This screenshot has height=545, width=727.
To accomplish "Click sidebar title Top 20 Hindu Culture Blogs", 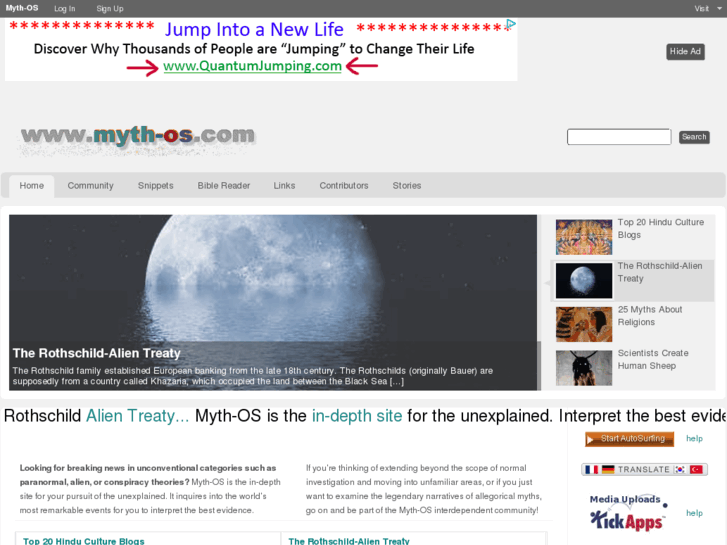I will tap(661, 229).
